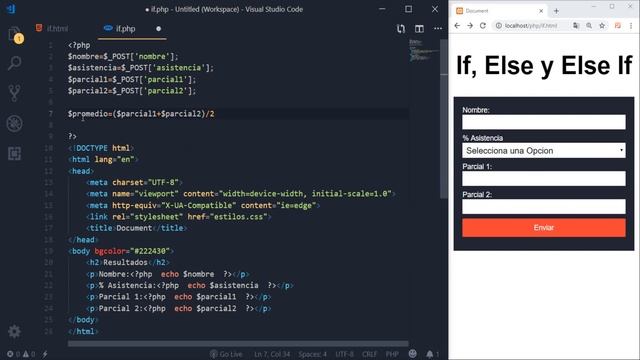Change language mode from PHP
This screenshot has height=360, width=640.
pyautogui.click(x=392, y=354)
